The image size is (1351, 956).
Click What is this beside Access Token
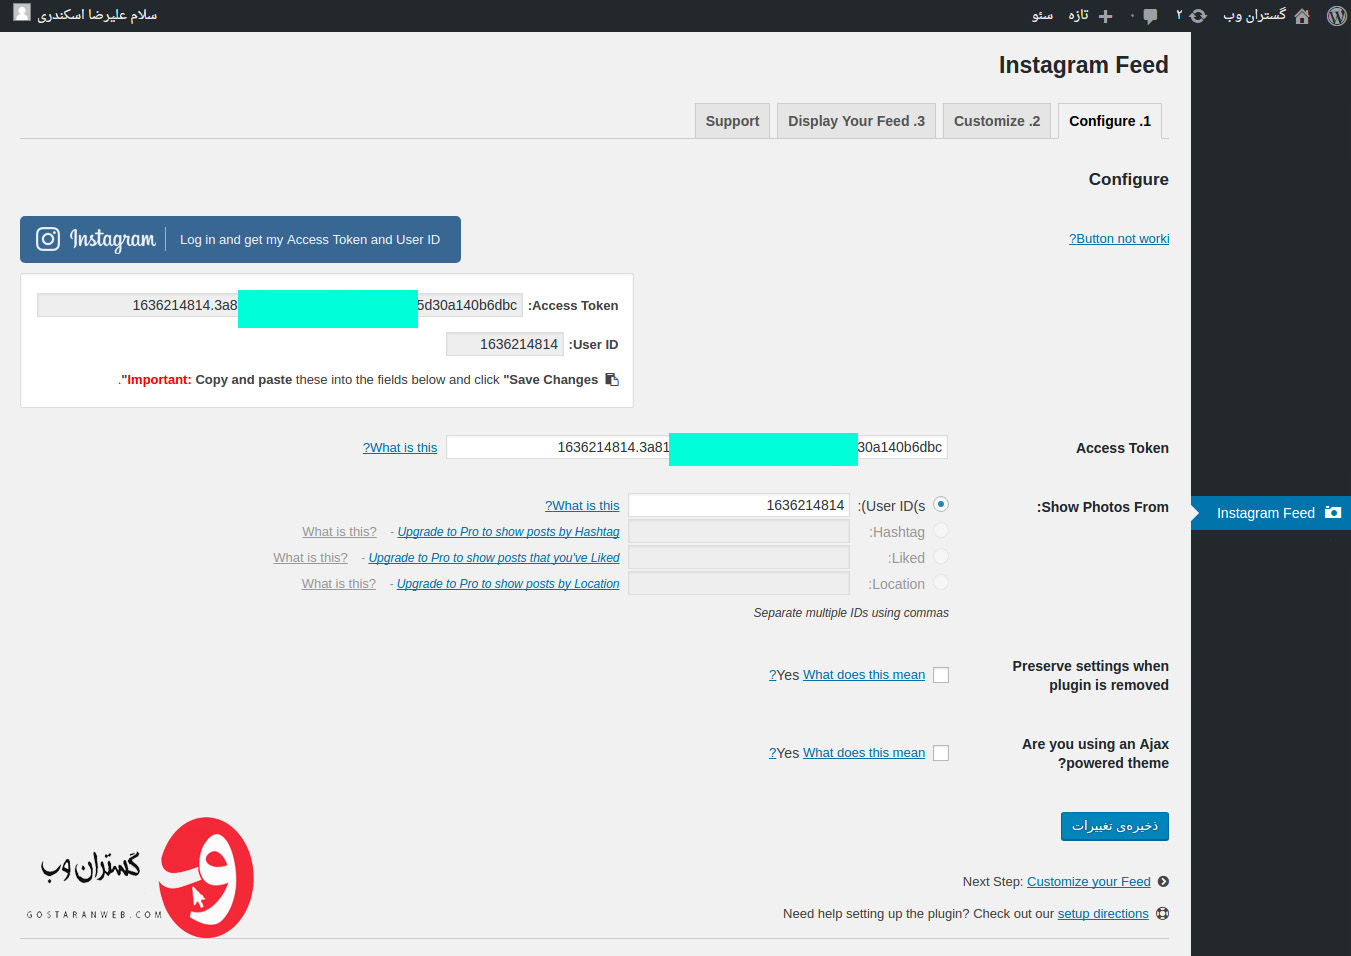click(400, 448)
